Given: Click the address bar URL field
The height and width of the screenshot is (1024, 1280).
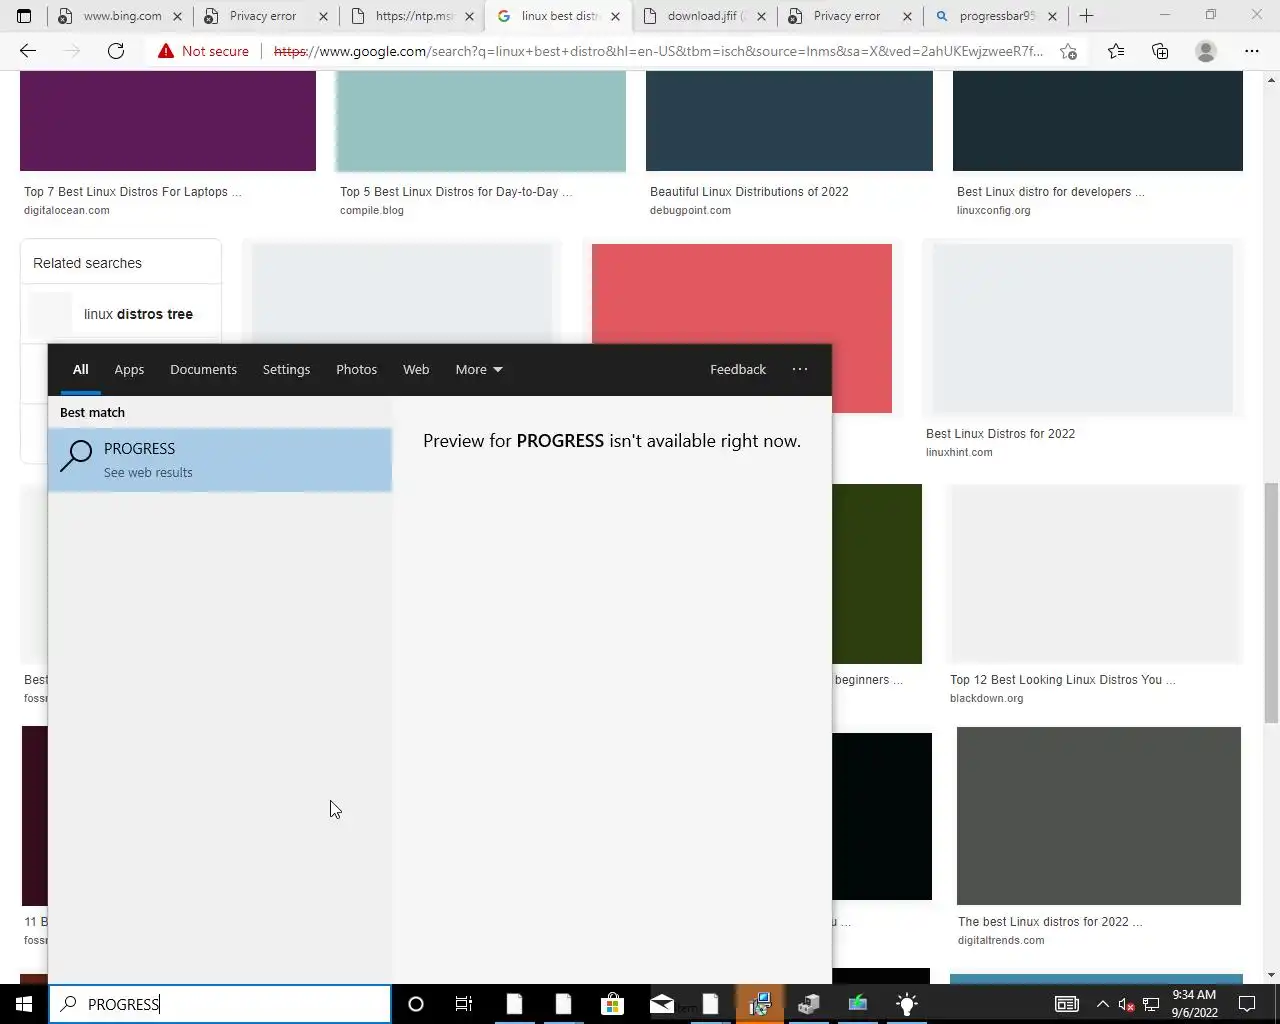Looking at the screenshot, I should click(x=658, y=51).
